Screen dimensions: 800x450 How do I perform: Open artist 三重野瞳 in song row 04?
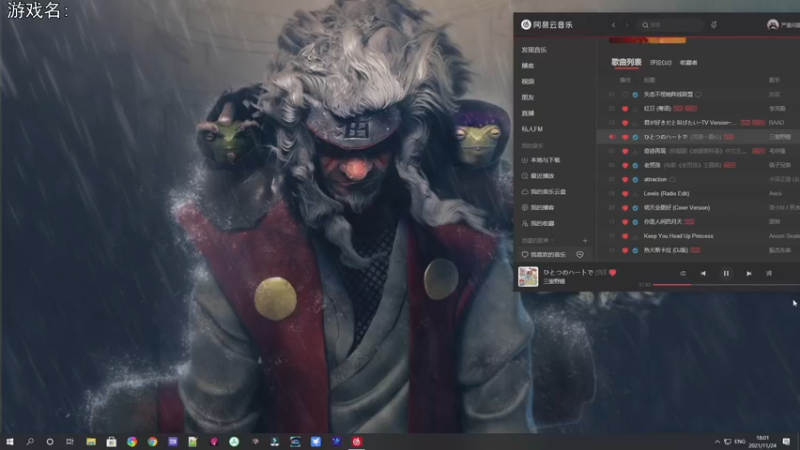coord(780,137)
